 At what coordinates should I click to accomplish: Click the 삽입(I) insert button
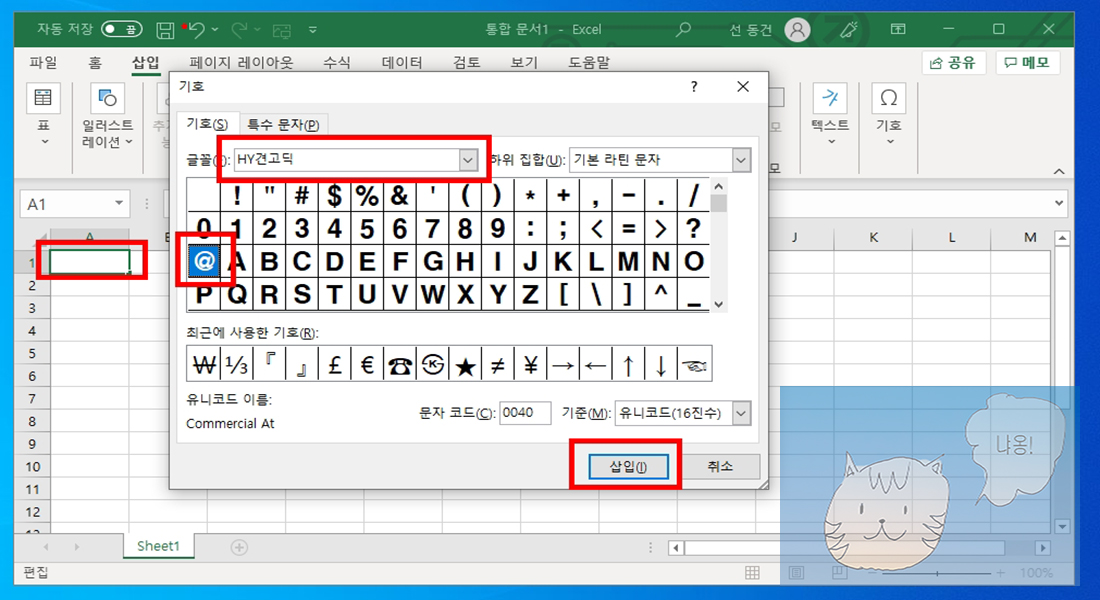pyautogui.click(x=628, y=467)
